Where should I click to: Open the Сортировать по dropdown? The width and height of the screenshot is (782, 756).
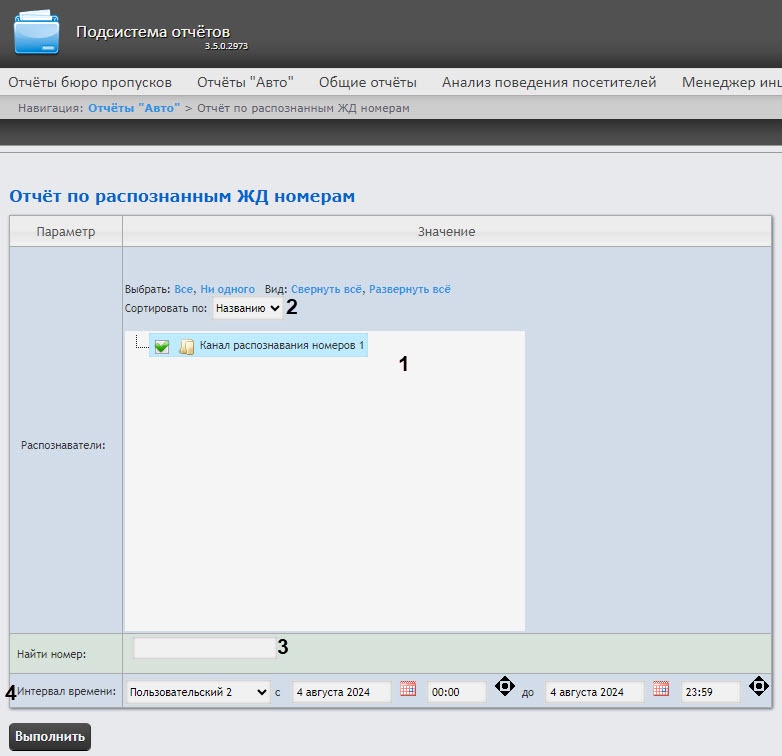248,309
